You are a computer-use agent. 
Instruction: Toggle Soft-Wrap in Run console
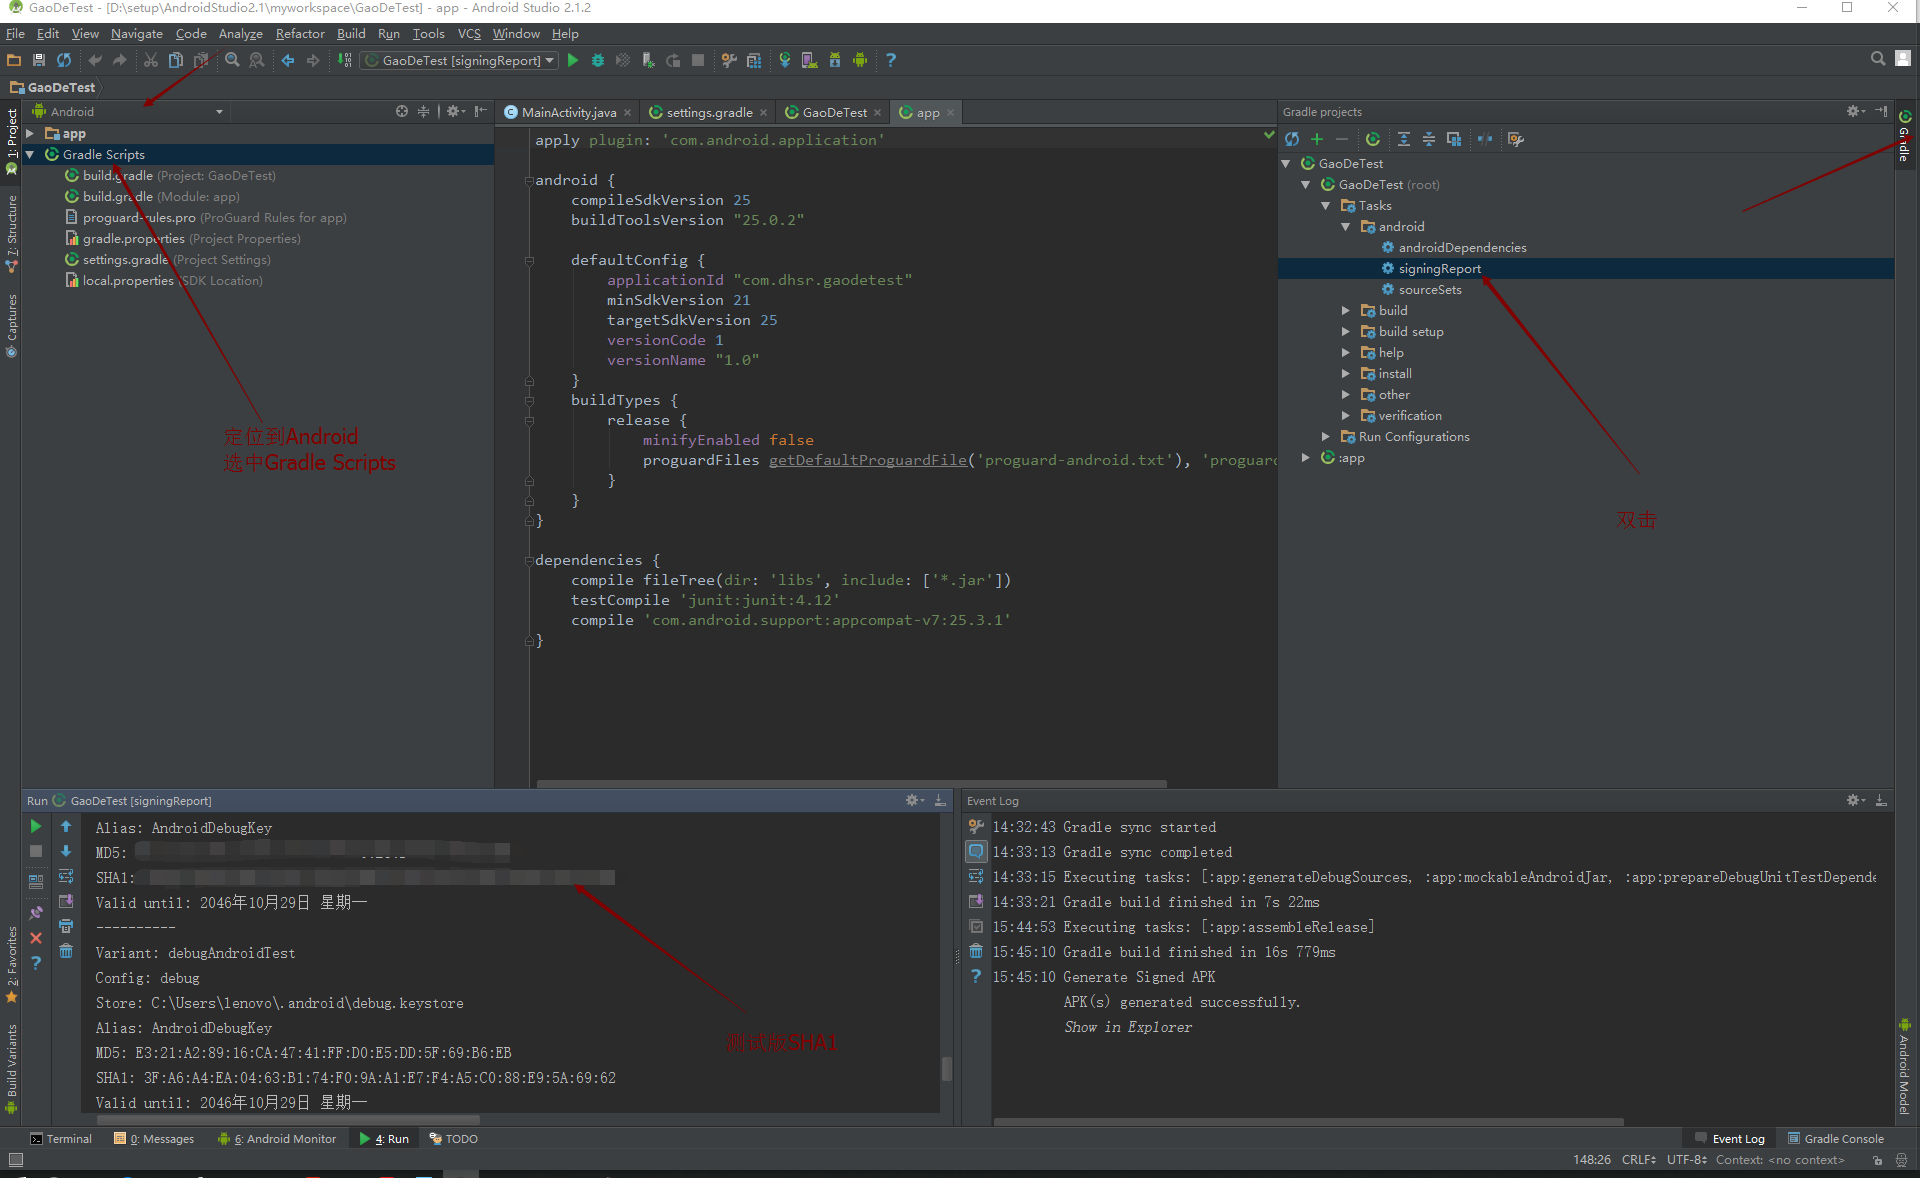click(66, 876)
